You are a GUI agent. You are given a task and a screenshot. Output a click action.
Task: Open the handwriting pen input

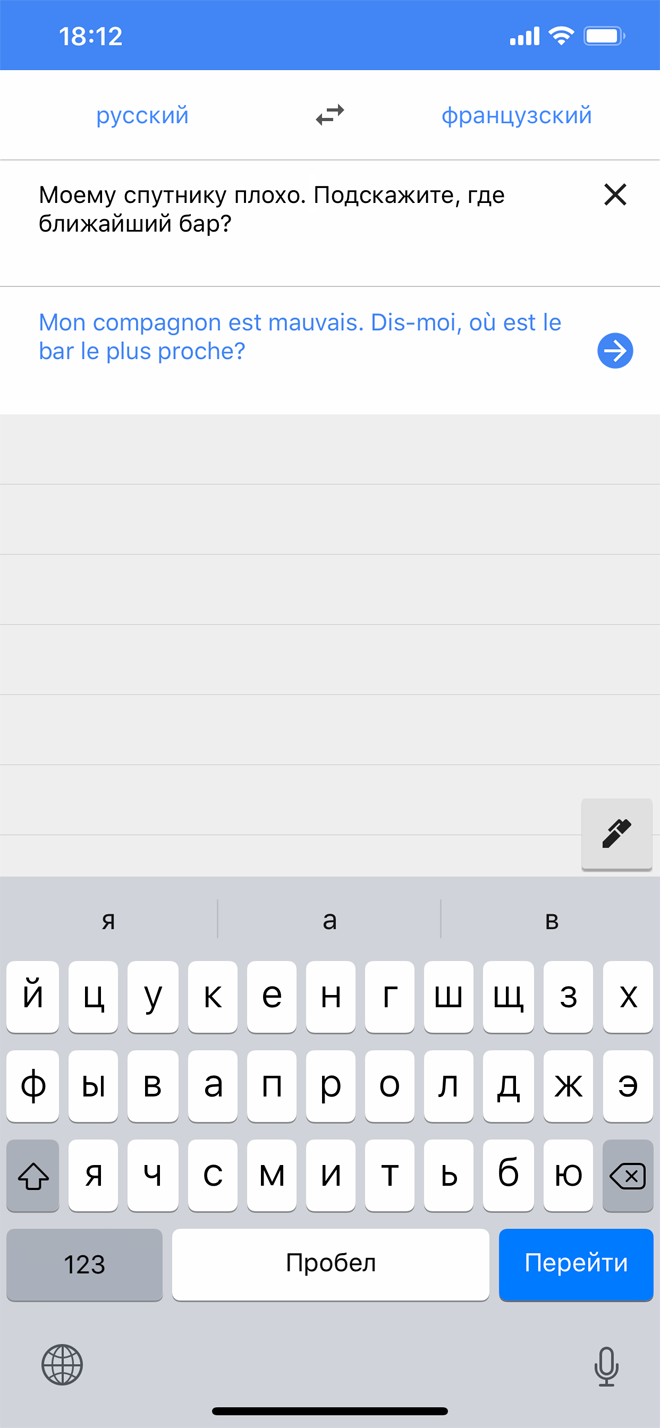coord(616,834)
